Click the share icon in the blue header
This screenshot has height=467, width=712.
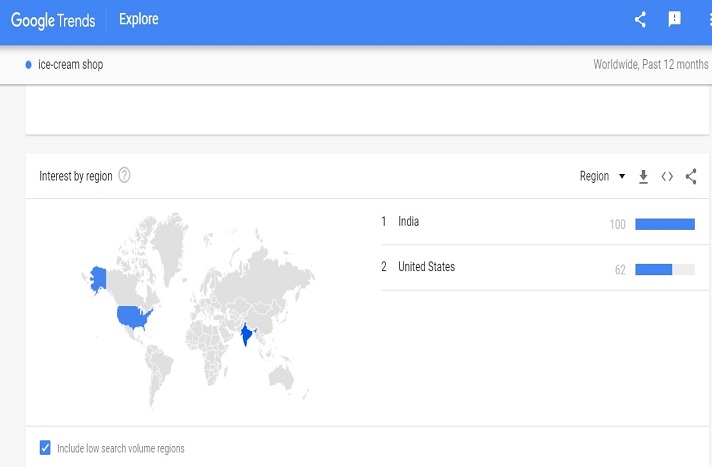[641, 19]
